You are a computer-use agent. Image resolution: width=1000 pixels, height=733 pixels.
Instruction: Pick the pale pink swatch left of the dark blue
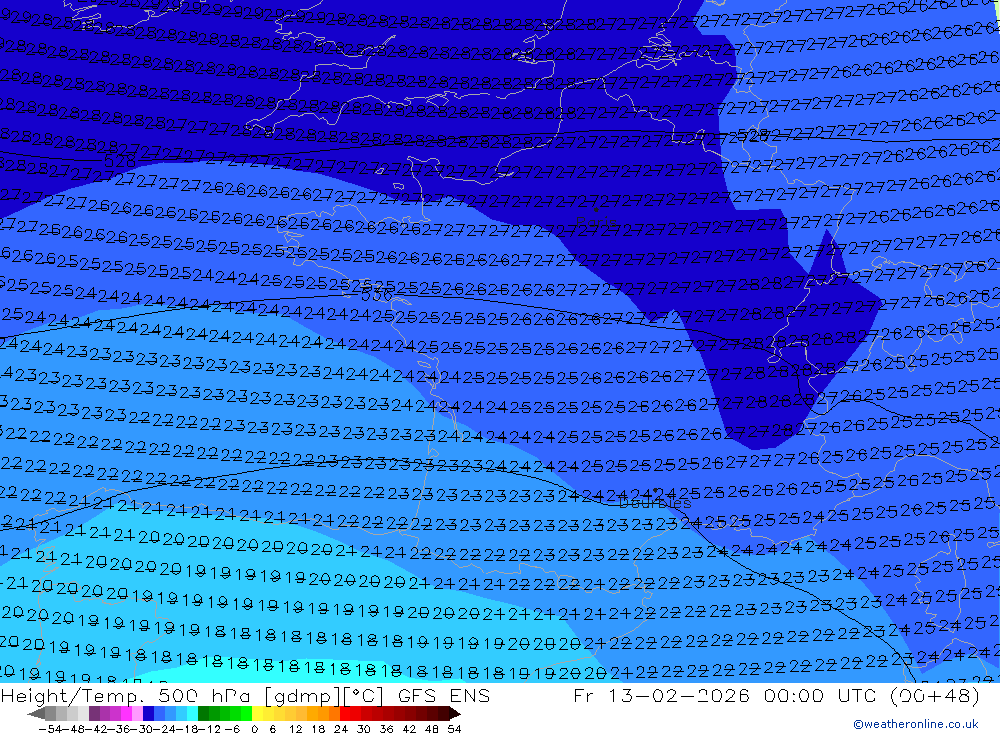[x=137, y=713]
